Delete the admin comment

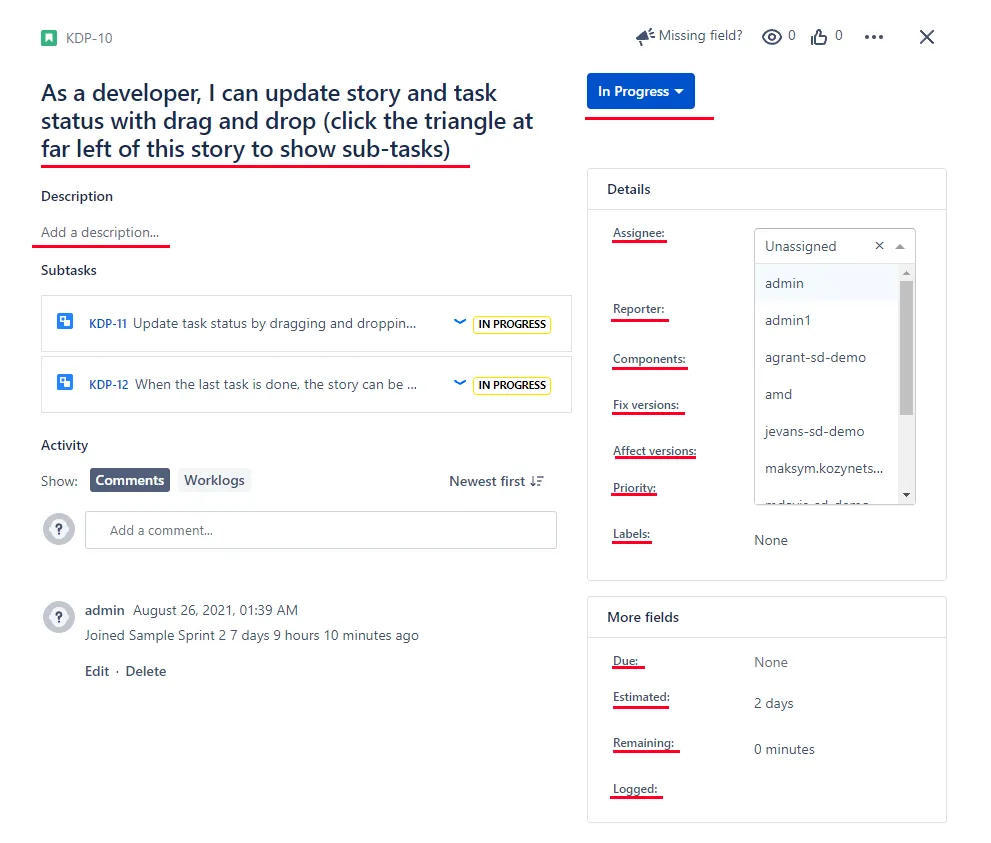pos(146,671)
